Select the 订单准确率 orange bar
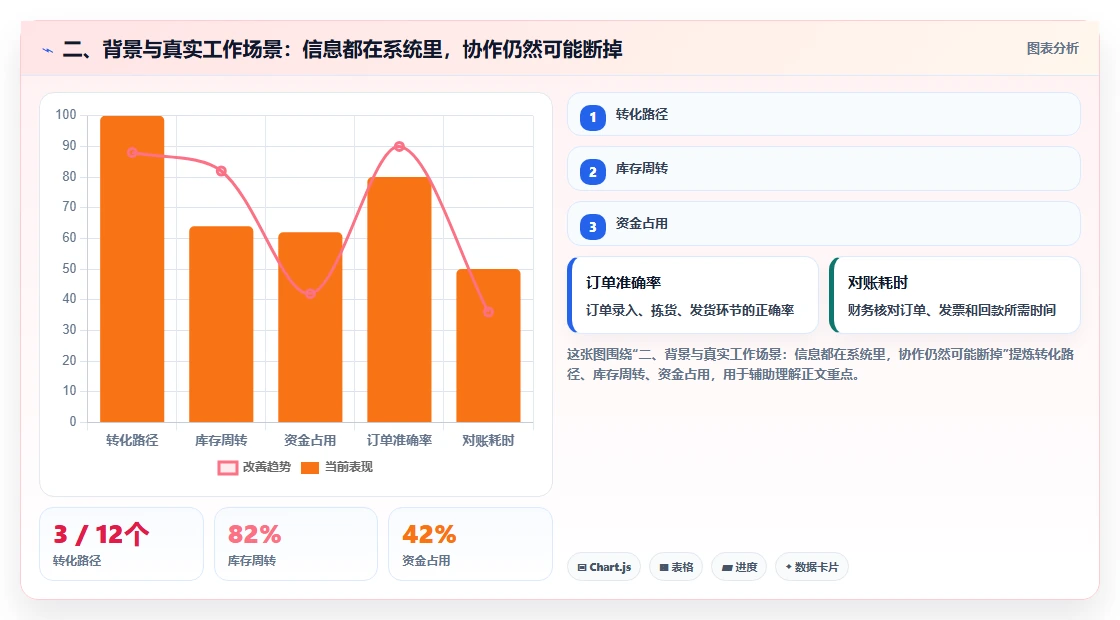This screenshot has width=1120, height=620. (399, 299)
